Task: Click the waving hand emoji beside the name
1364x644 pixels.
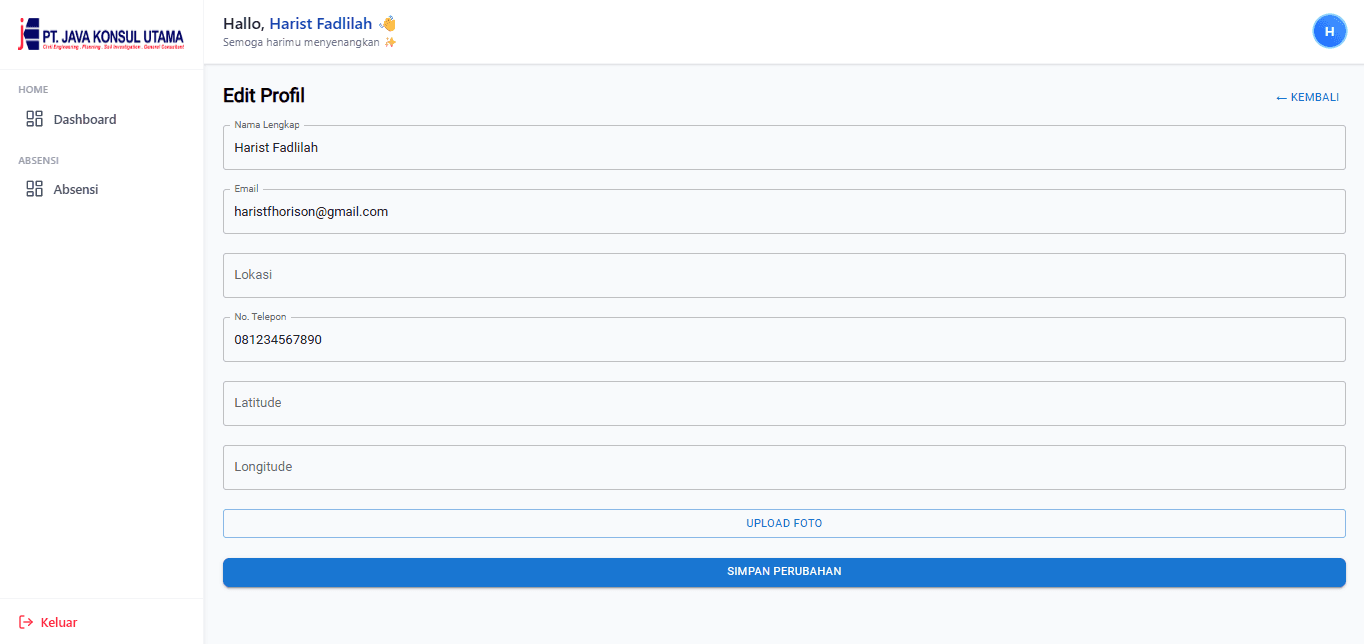Action: pos(386,22)
